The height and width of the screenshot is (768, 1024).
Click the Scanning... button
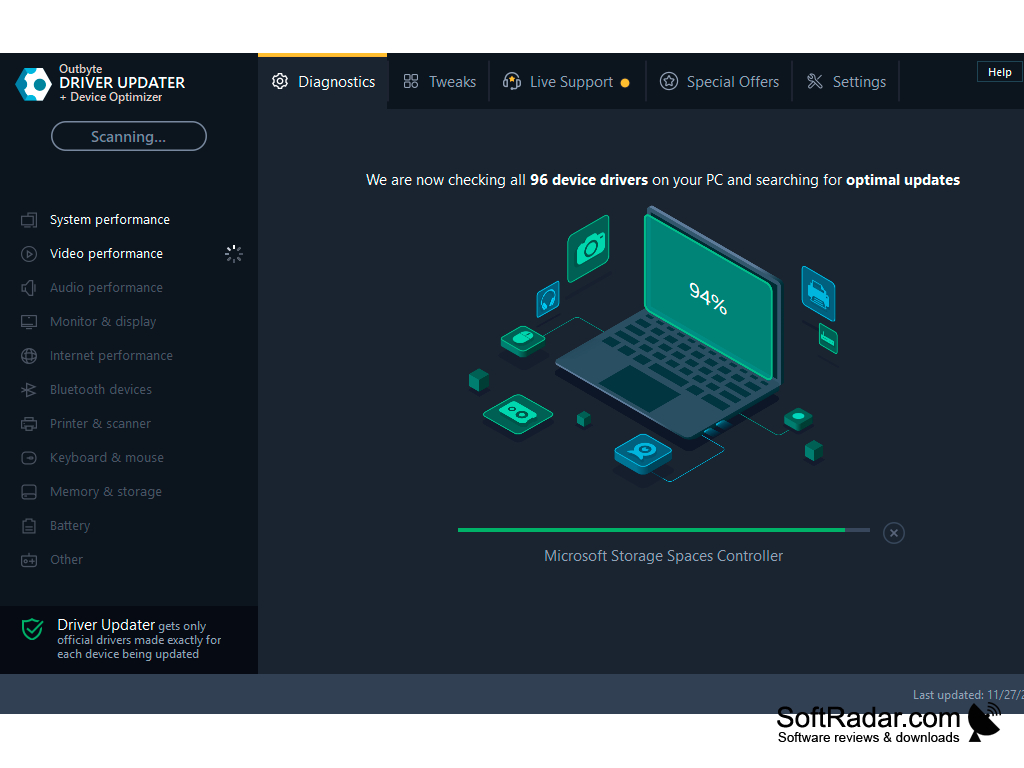tap(129, 136)
